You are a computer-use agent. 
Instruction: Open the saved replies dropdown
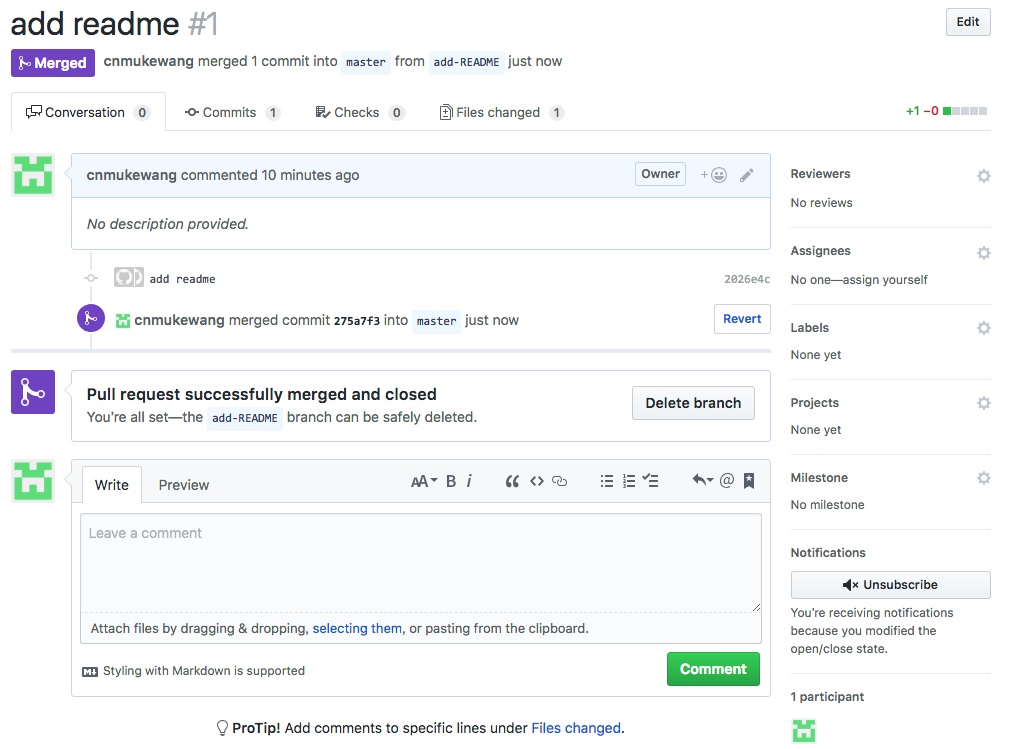pos(702,481)
